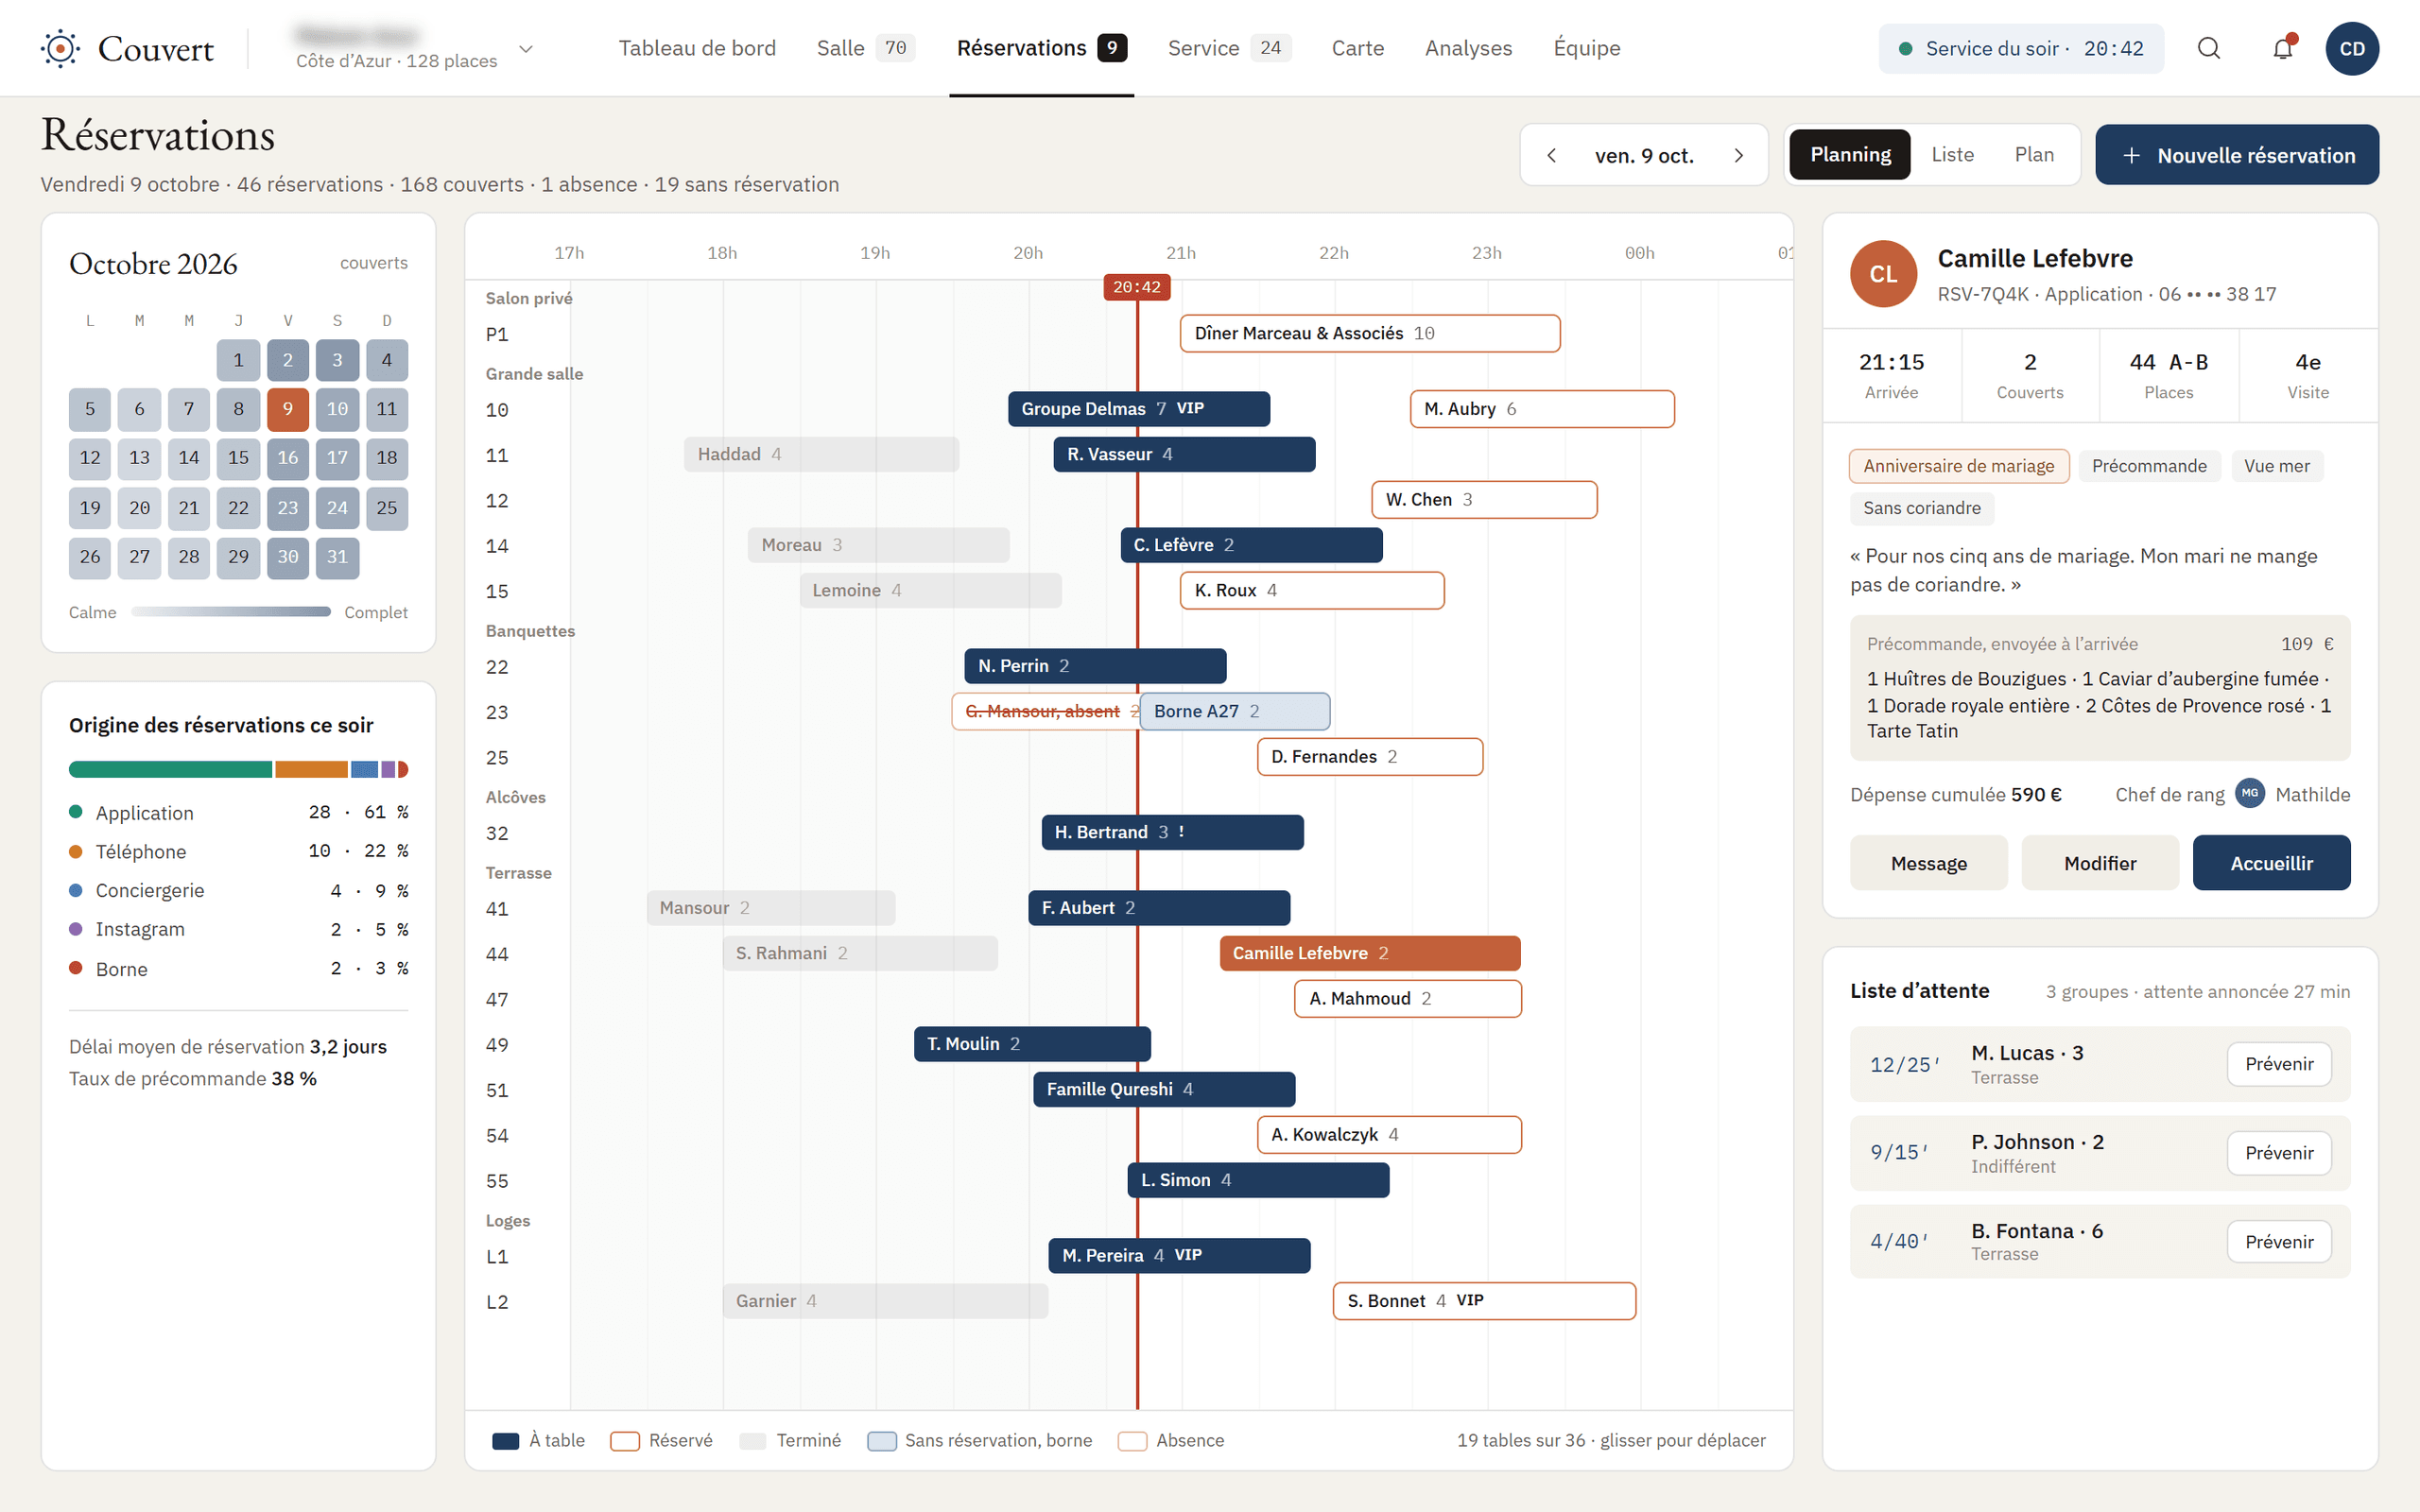This screenshot has width=2420, height=1512.
Task: Expand the restaurant selector chevron
Action: click(x=526, y=48)
